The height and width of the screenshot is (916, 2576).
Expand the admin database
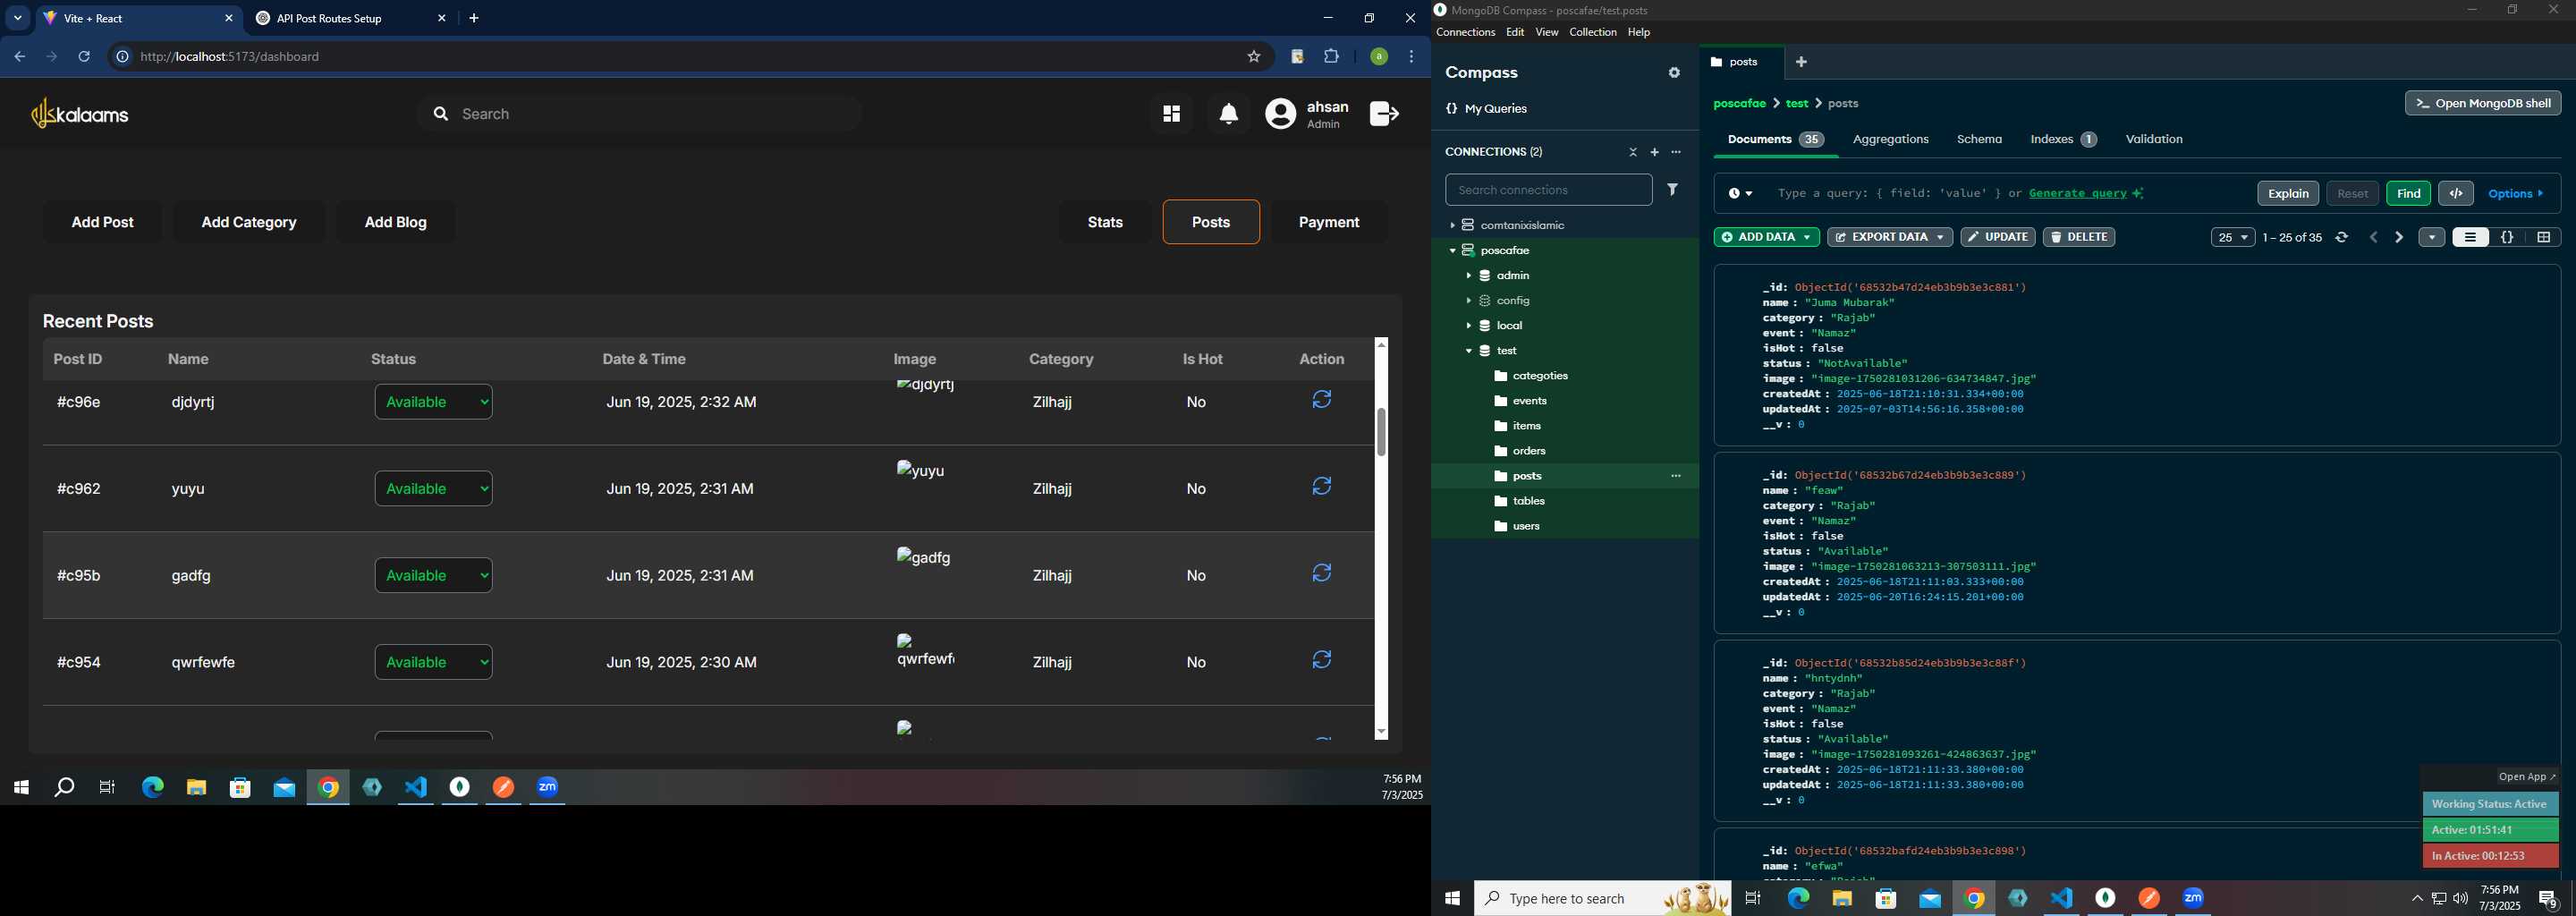[1469, 276]
